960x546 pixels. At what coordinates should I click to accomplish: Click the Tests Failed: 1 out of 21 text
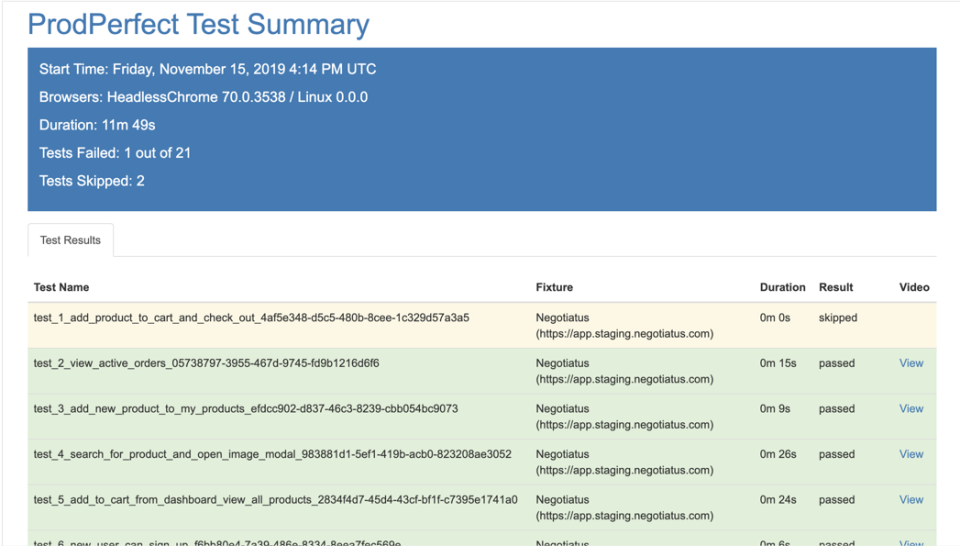115,153
